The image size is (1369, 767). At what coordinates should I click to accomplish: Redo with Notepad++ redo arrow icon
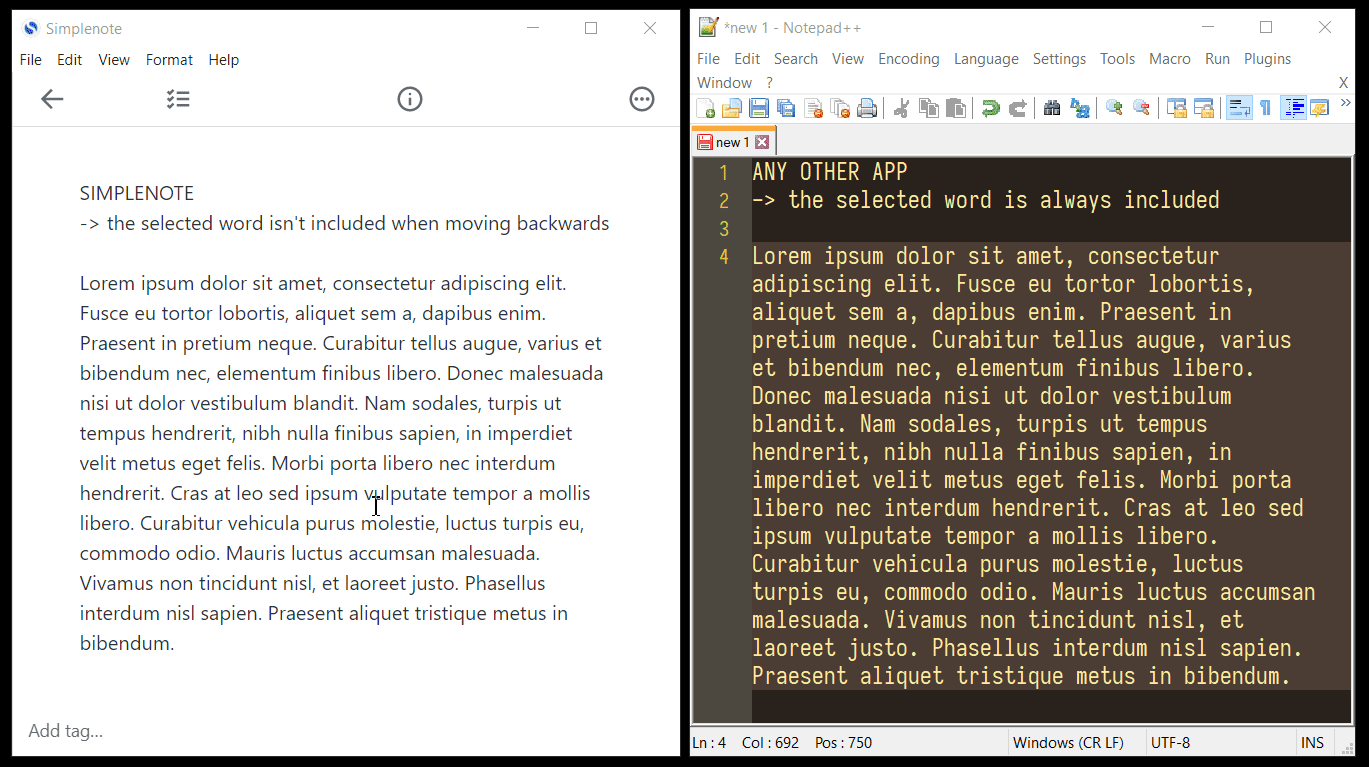pos(1017,108)
